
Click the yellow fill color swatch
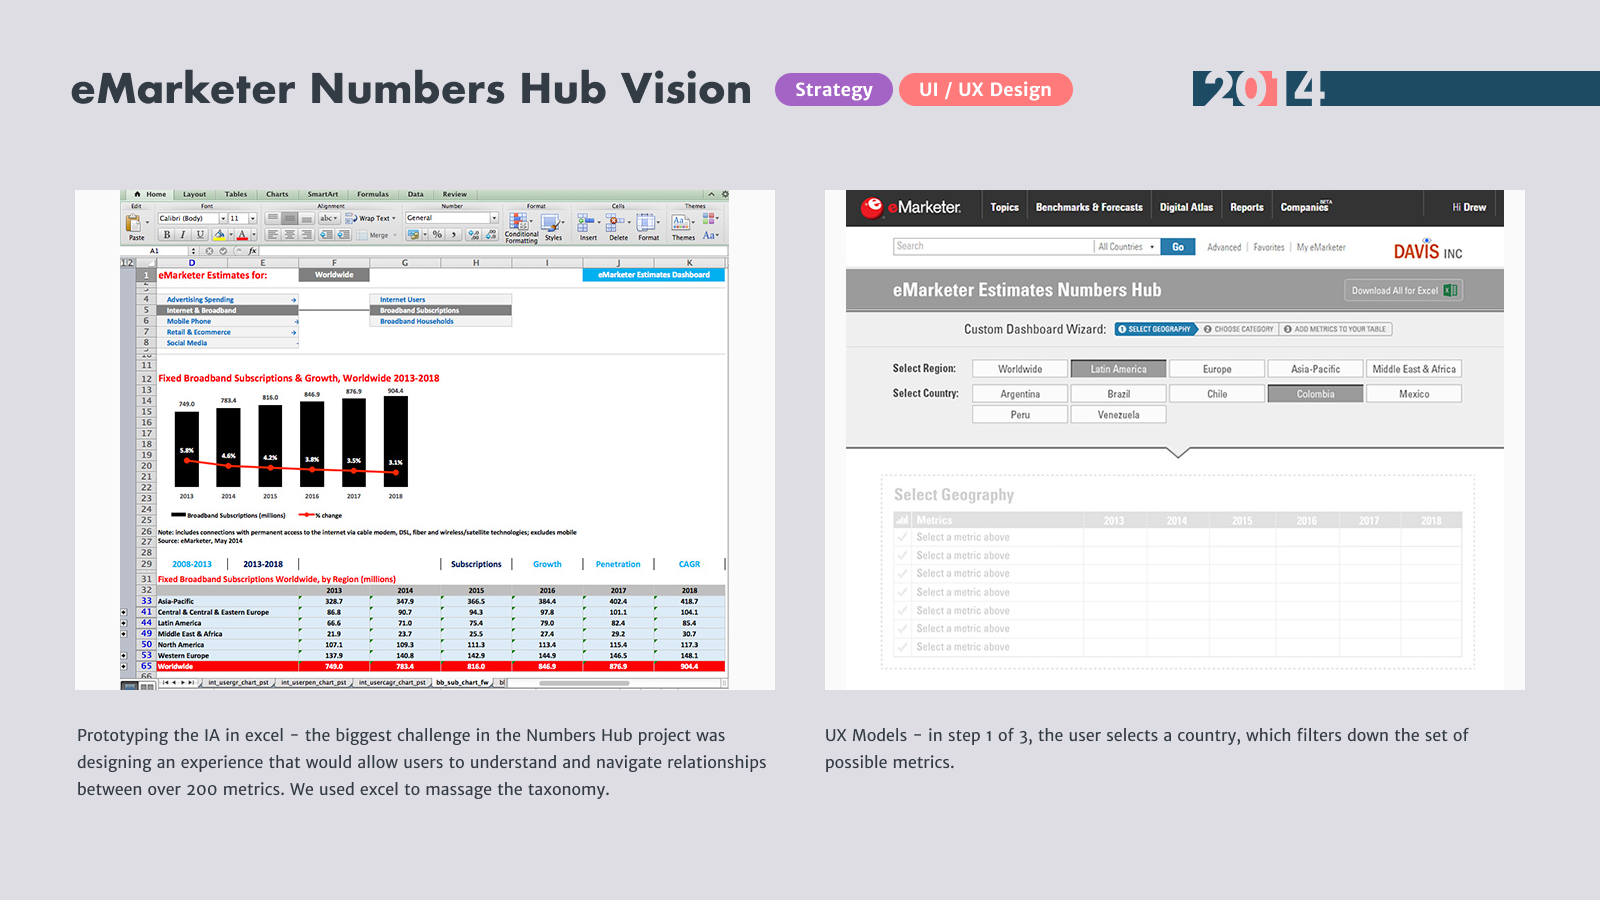coord(219,235)
